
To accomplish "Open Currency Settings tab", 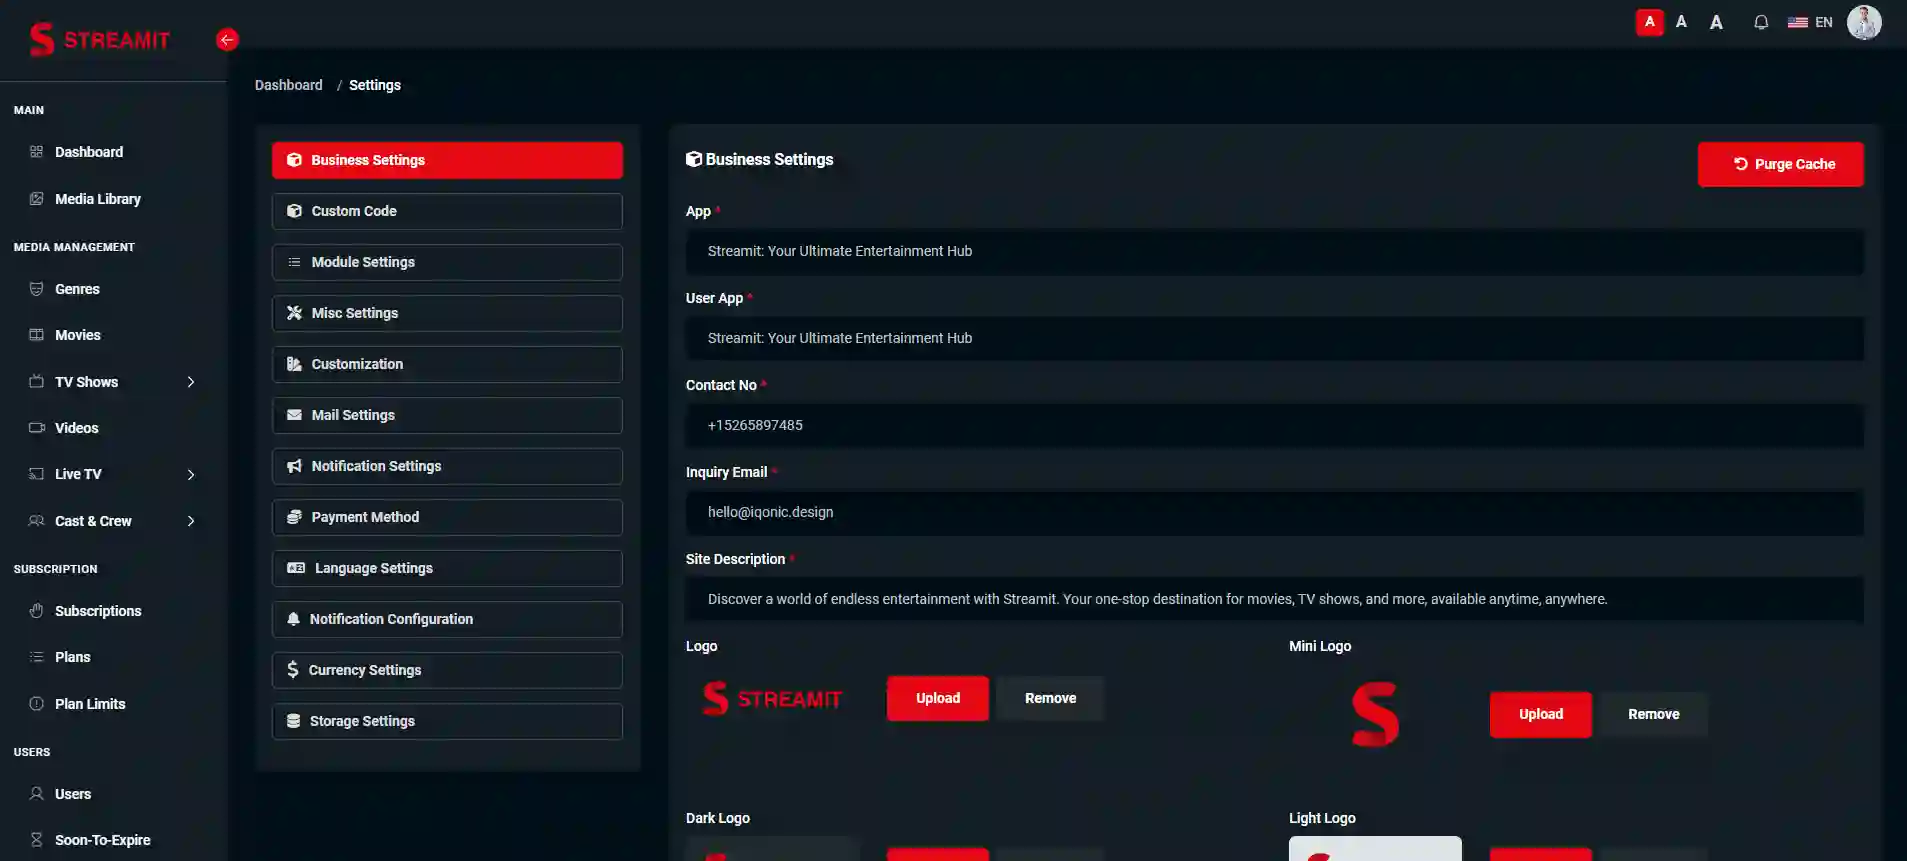I will pyautogui.click(x=447, y=670).
